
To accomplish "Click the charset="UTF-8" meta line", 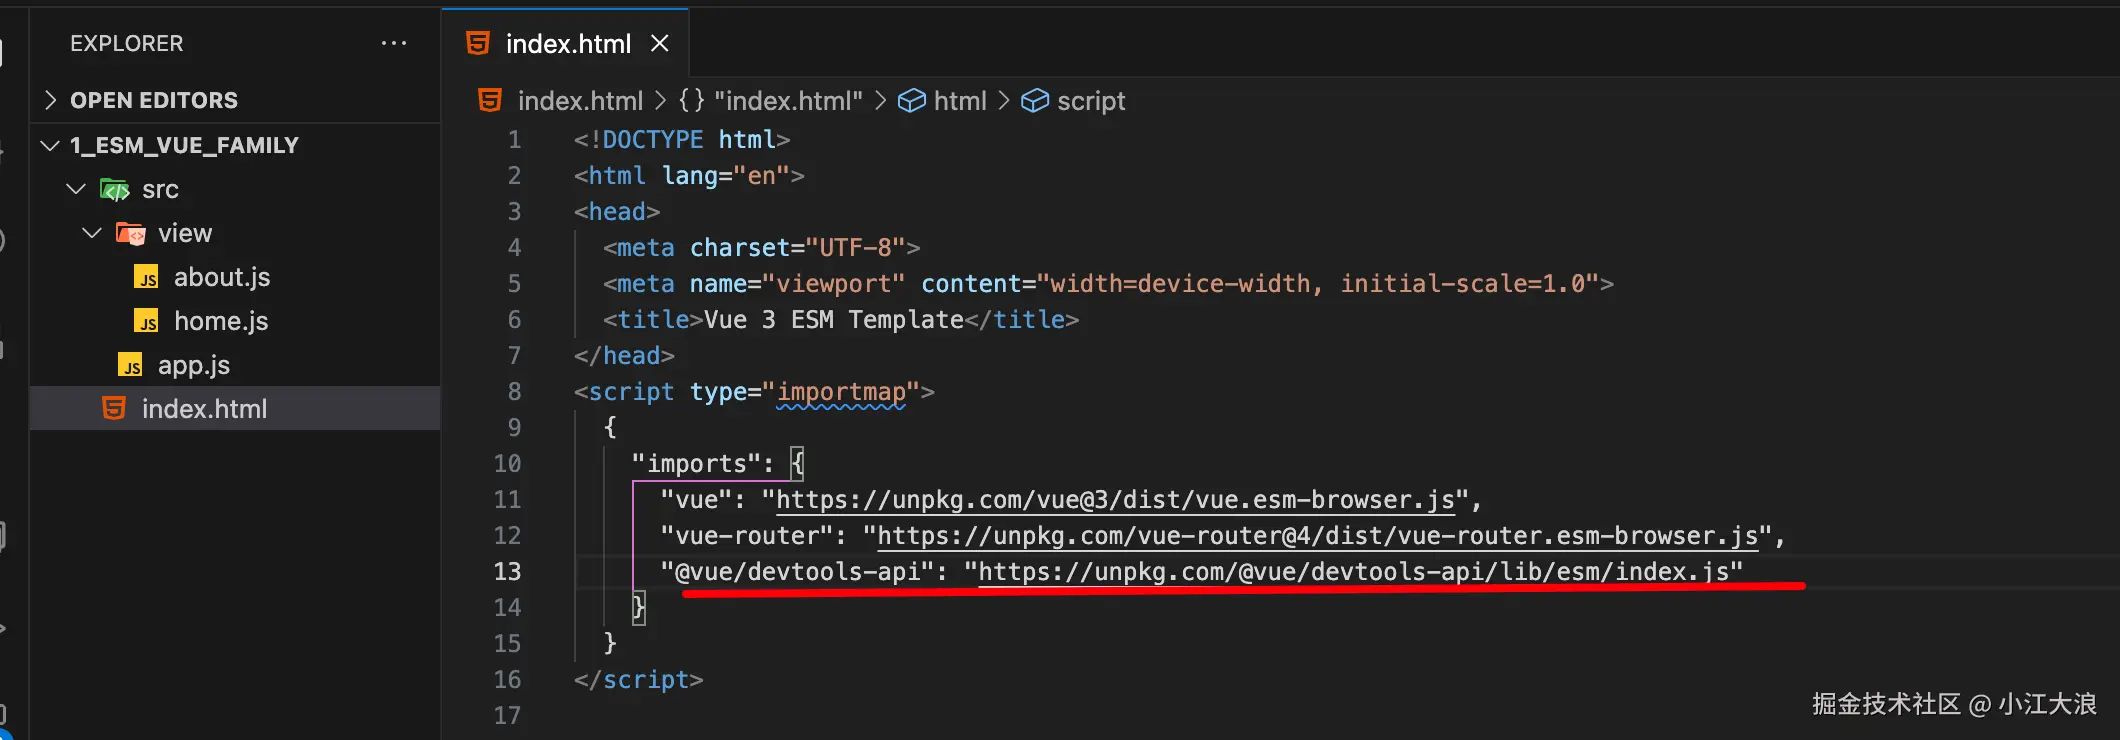I will pyautogui.click(x=761, y=248).
